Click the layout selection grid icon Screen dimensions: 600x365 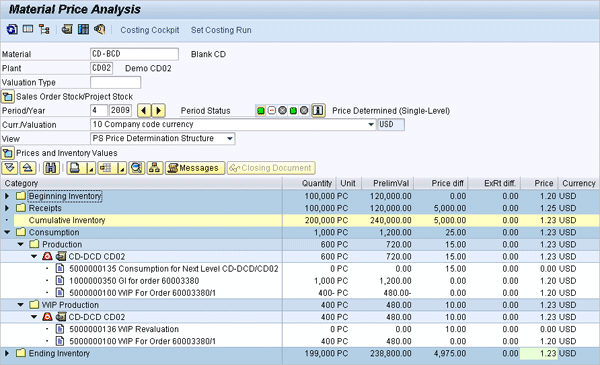[106, 168]
